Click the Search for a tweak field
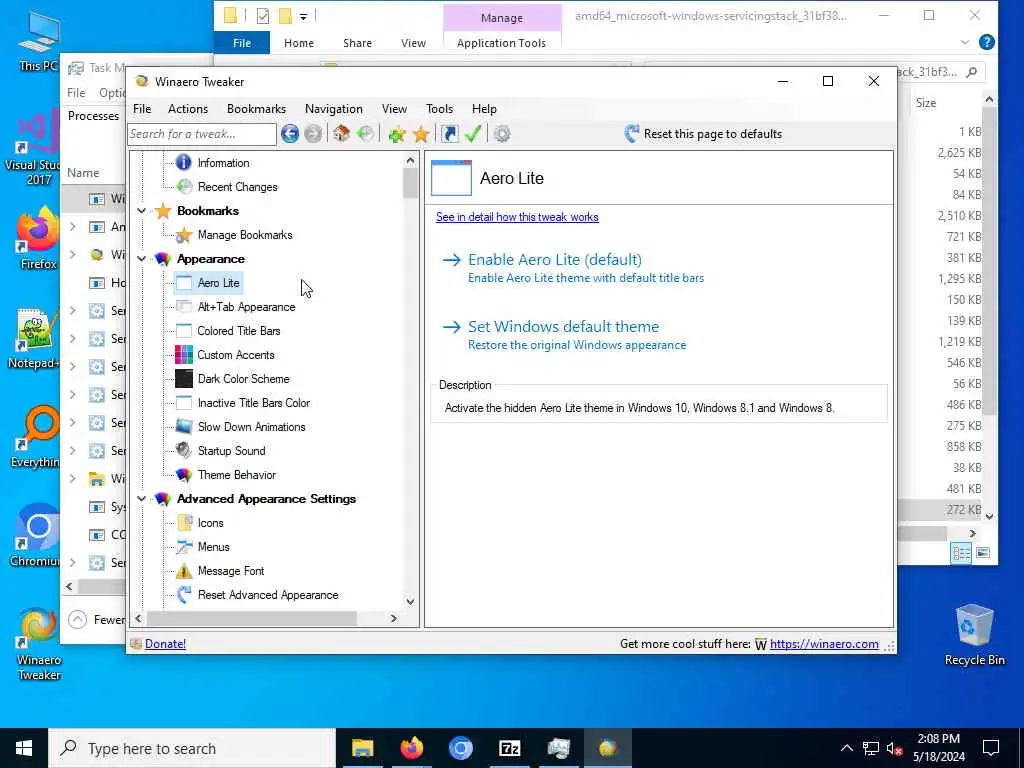1024x768 pixels. (x=202, y=134)
